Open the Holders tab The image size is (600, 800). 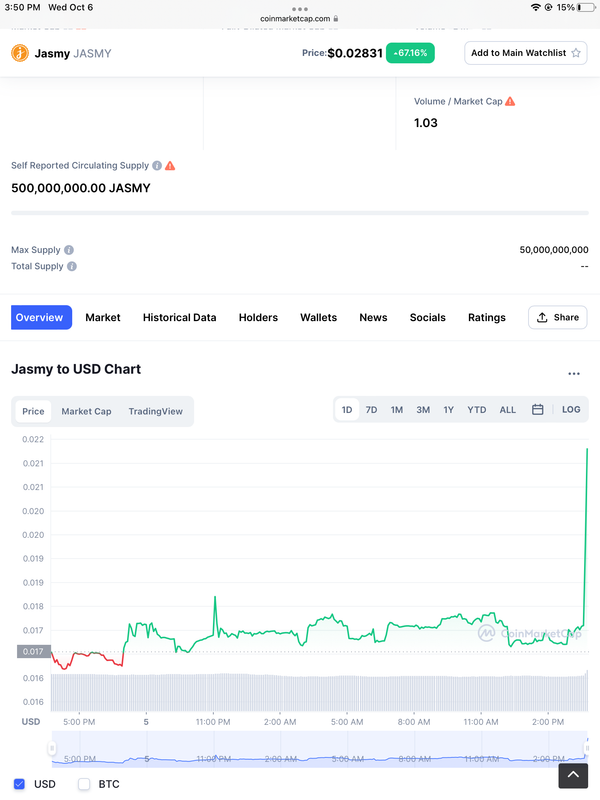click(258, 317)
